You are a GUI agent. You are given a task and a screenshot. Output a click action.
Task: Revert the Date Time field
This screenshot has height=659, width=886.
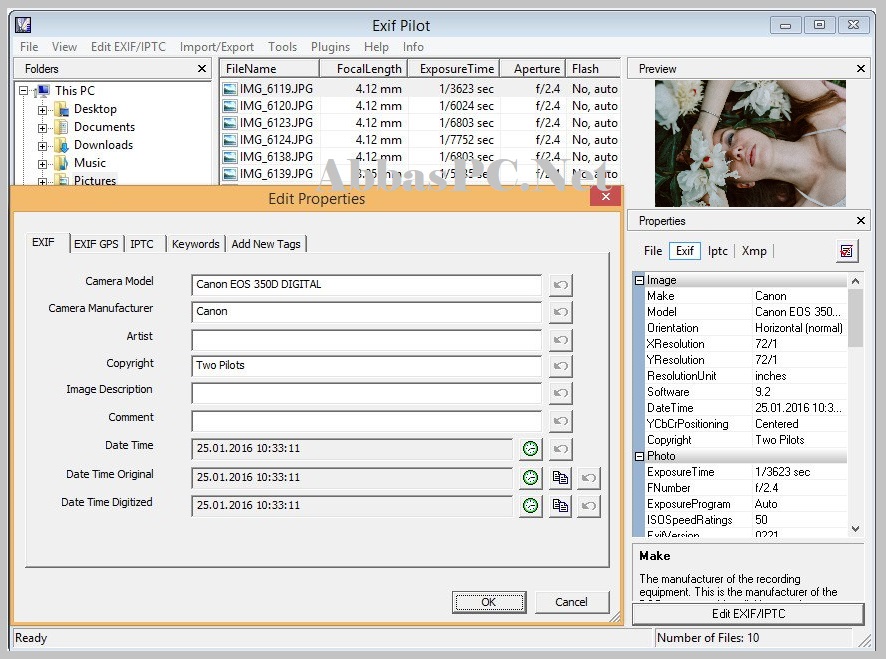click(x=561, y=449)
